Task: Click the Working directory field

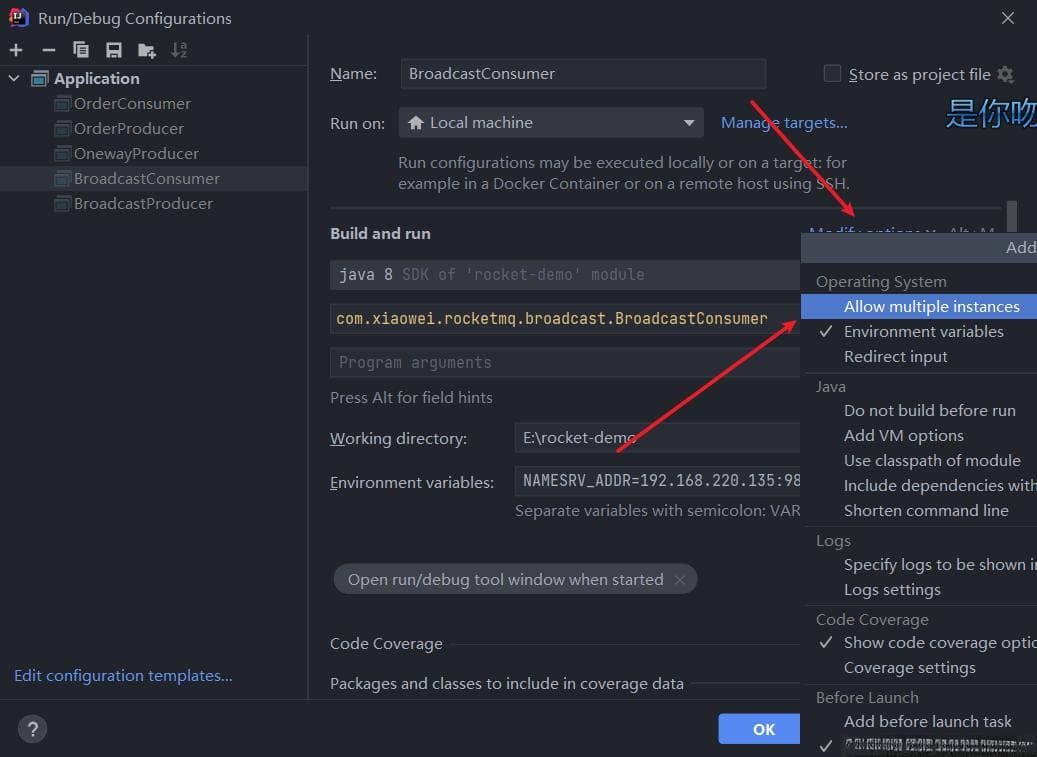Action: tap(657, 438)
